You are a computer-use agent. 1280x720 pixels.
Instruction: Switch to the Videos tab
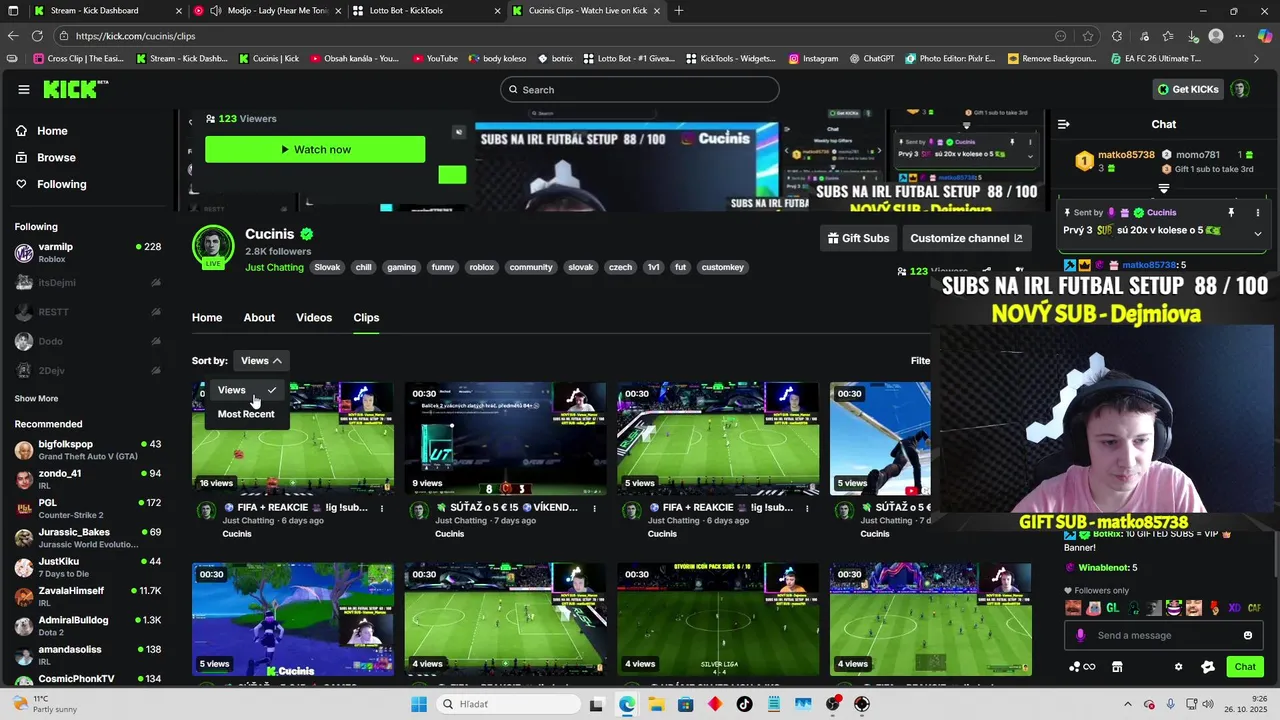(314, 318)
